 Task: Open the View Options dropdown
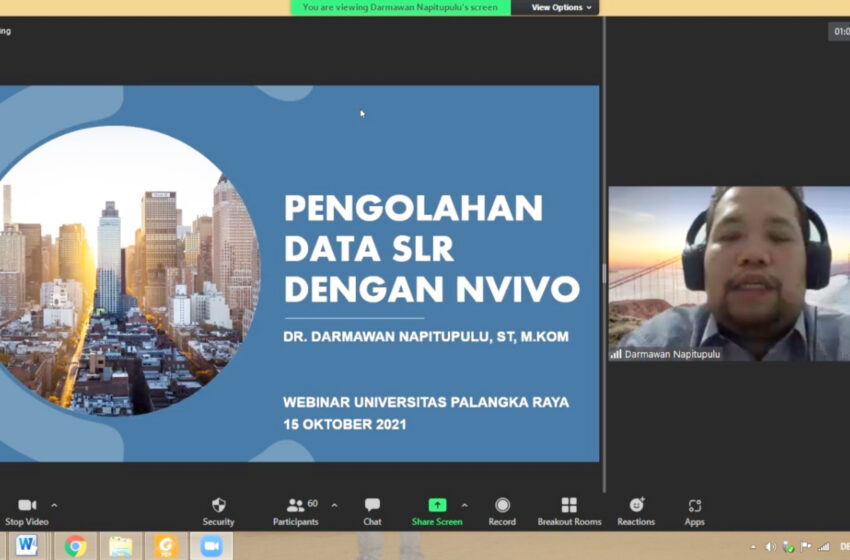(561, 8)
